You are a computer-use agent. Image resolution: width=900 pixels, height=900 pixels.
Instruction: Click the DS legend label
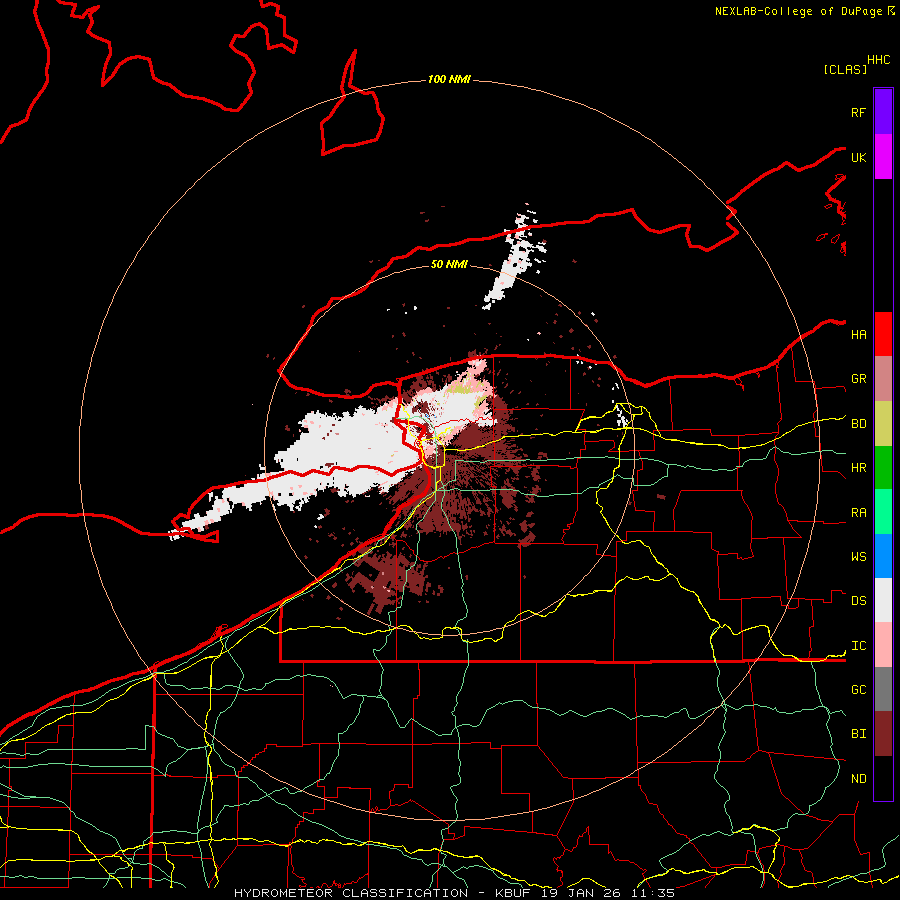tap(858, 601)
